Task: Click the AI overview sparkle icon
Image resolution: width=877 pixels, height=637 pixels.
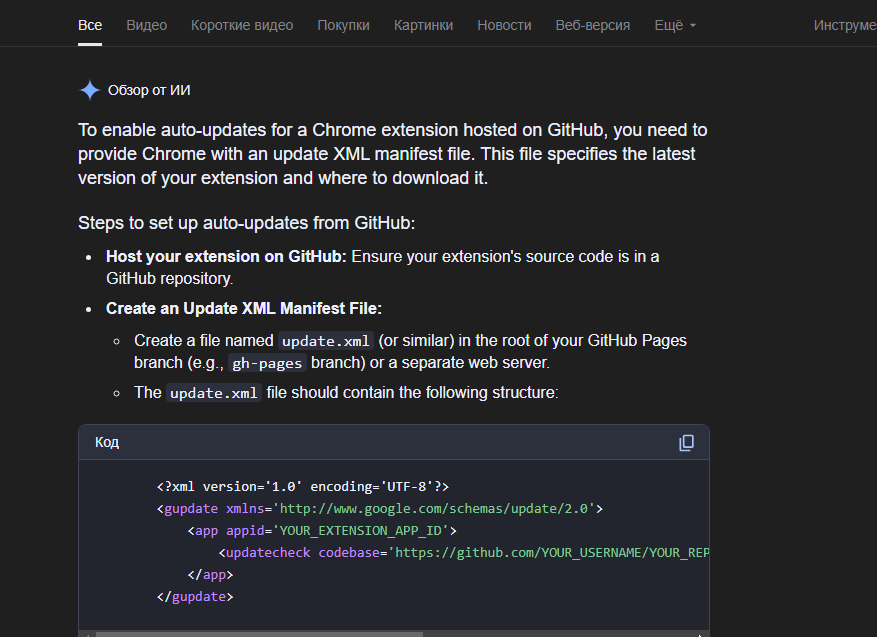Action: (90, 90)
